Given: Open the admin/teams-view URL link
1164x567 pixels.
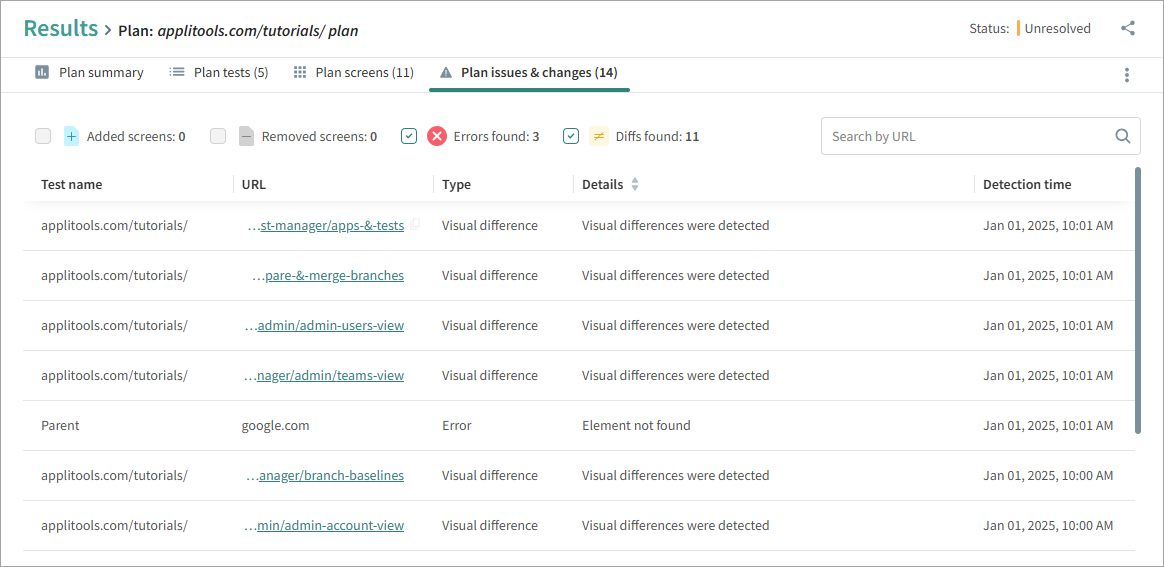Looking at the screenshot, I should 330,376.
